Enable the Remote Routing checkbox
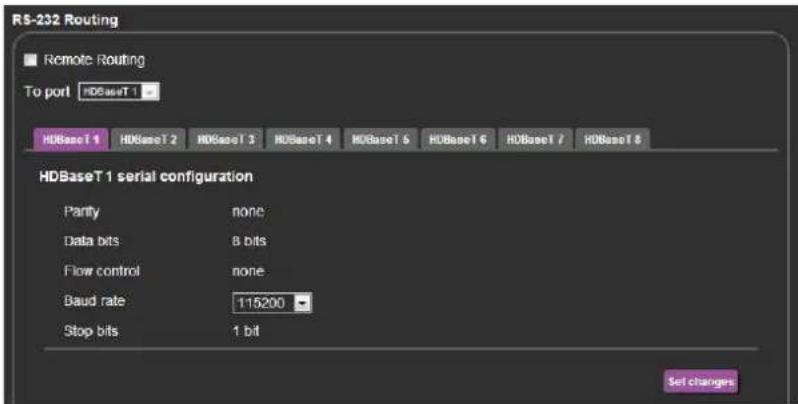 point(31,60)
